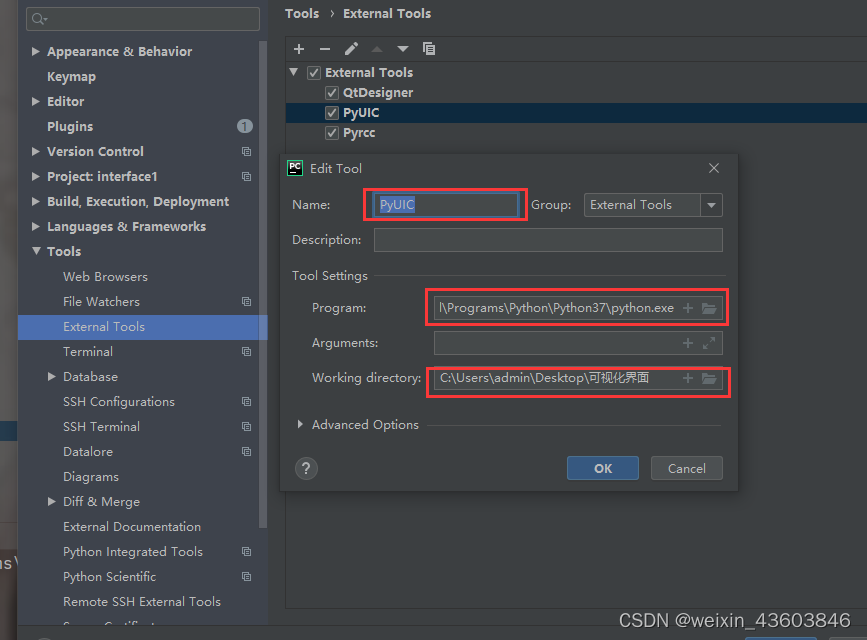
Task: Insert macro in Program field plus icon
Action: point(688,308)
